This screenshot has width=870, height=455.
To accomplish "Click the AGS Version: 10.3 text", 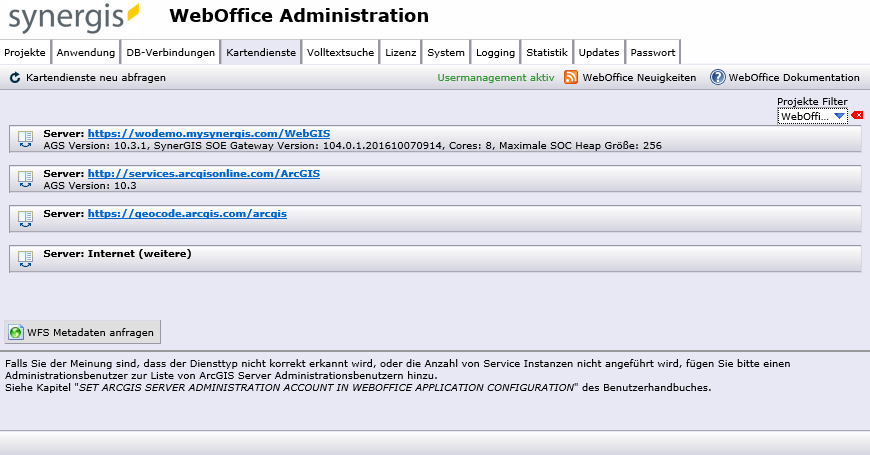I will [90, 185].
